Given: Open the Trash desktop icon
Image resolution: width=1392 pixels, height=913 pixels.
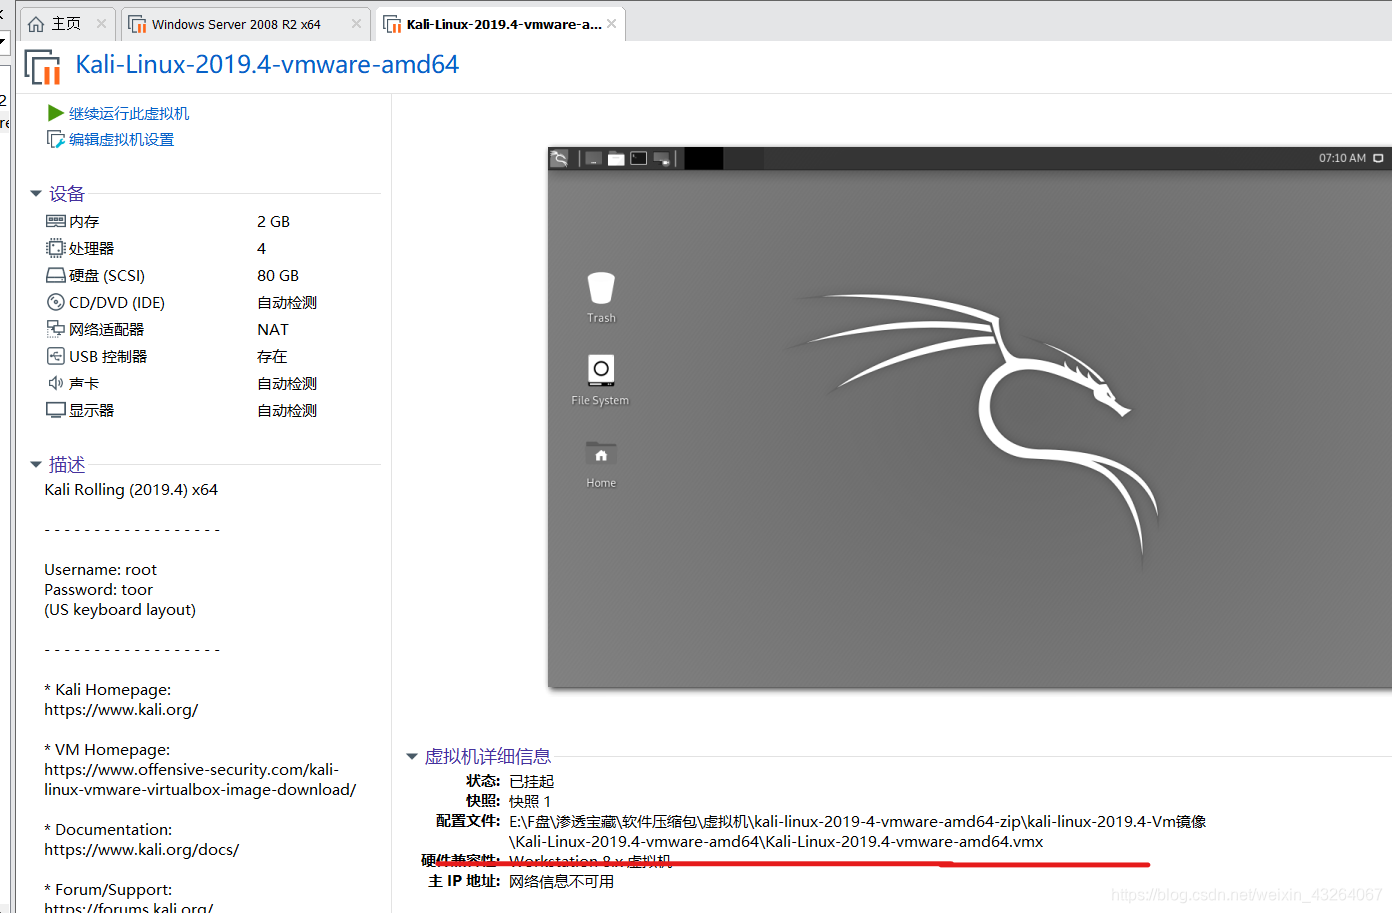Looking at the screenshot, I should point(601,297).
